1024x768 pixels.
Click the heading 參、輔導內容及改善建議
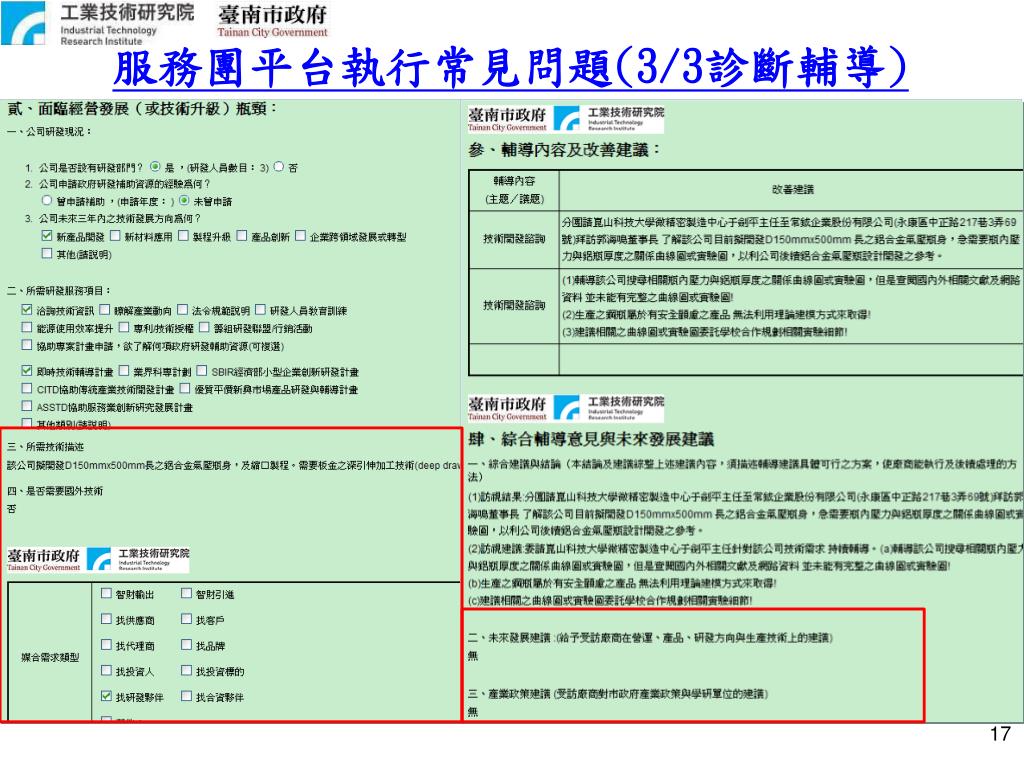[x=564, y=150]
